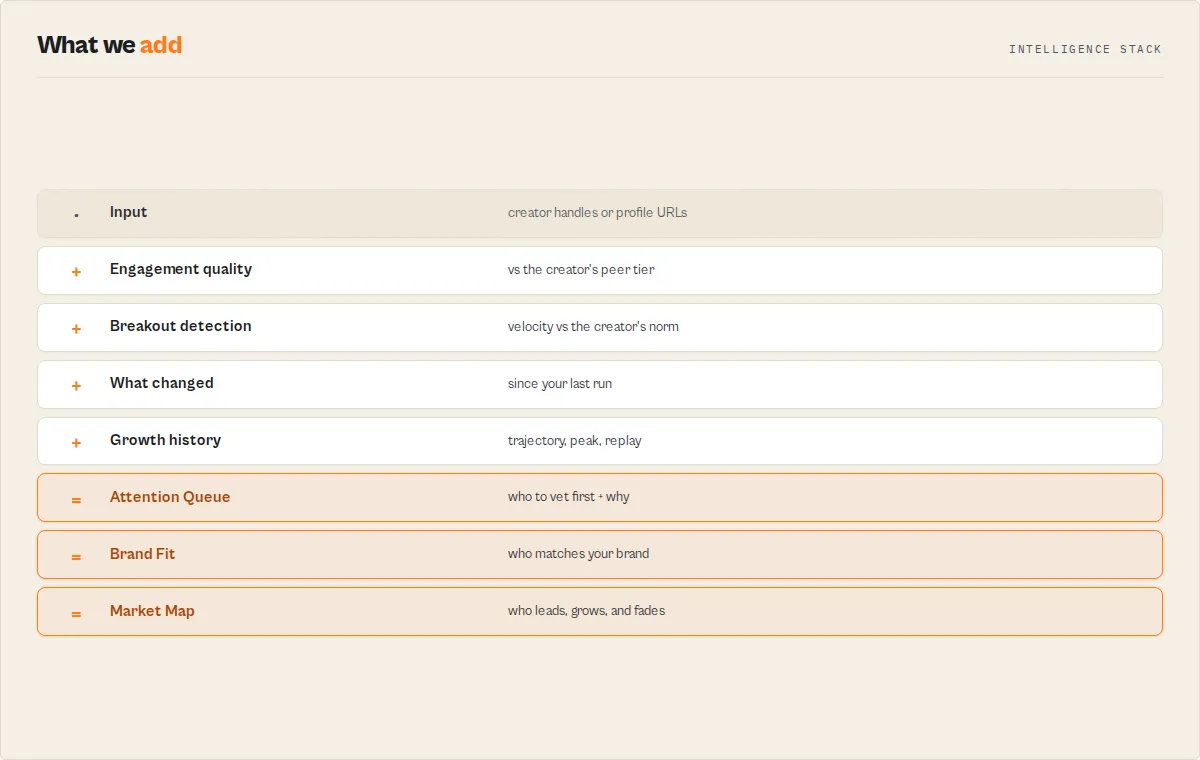The image size is (1200, 760).
Task: Click the equals icon beside Brand Fit
Action: (76, 557)
